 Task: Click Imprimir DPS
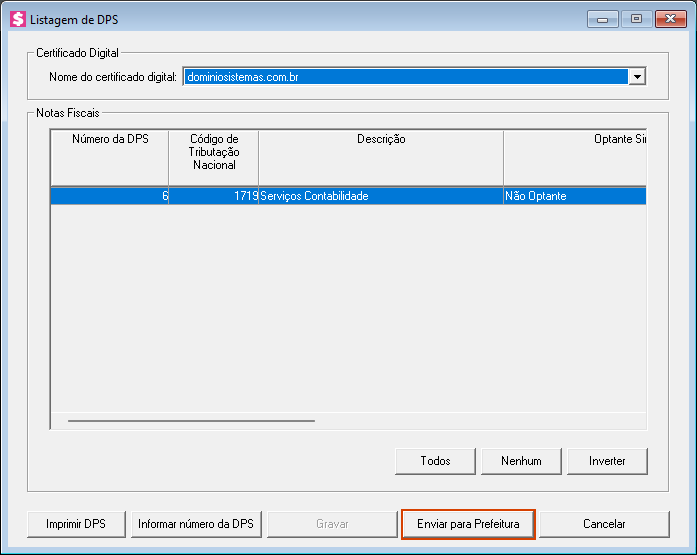tap(76, 524)
